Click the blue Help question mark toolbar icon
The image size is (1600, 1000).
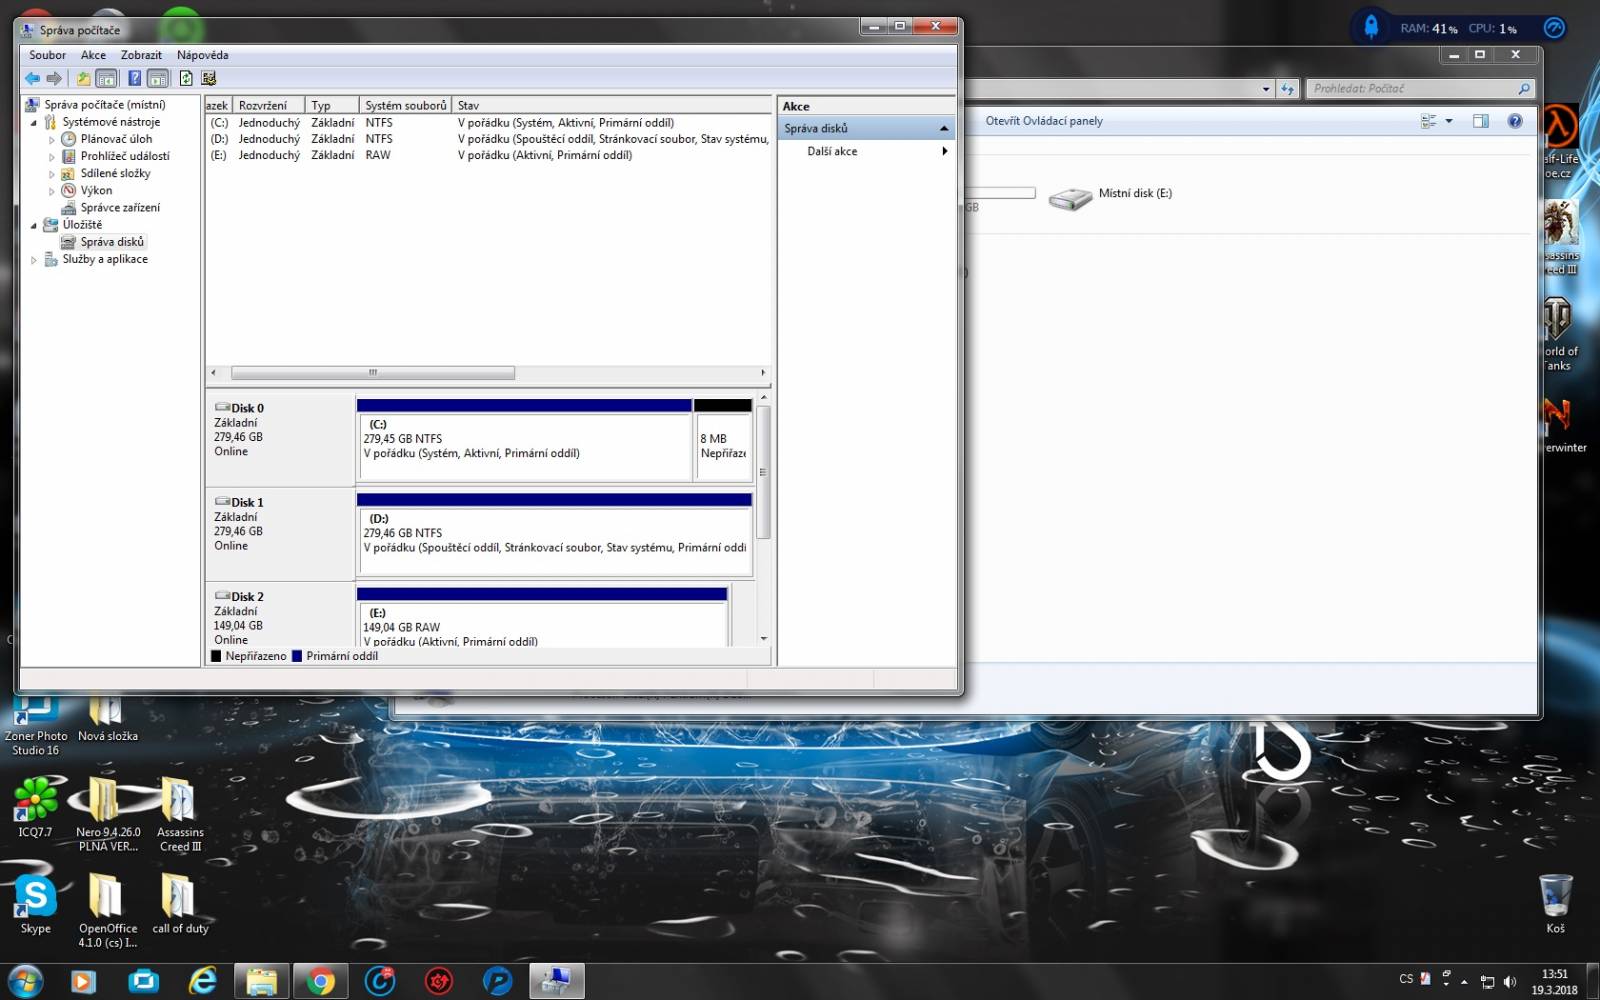(134, 78)
